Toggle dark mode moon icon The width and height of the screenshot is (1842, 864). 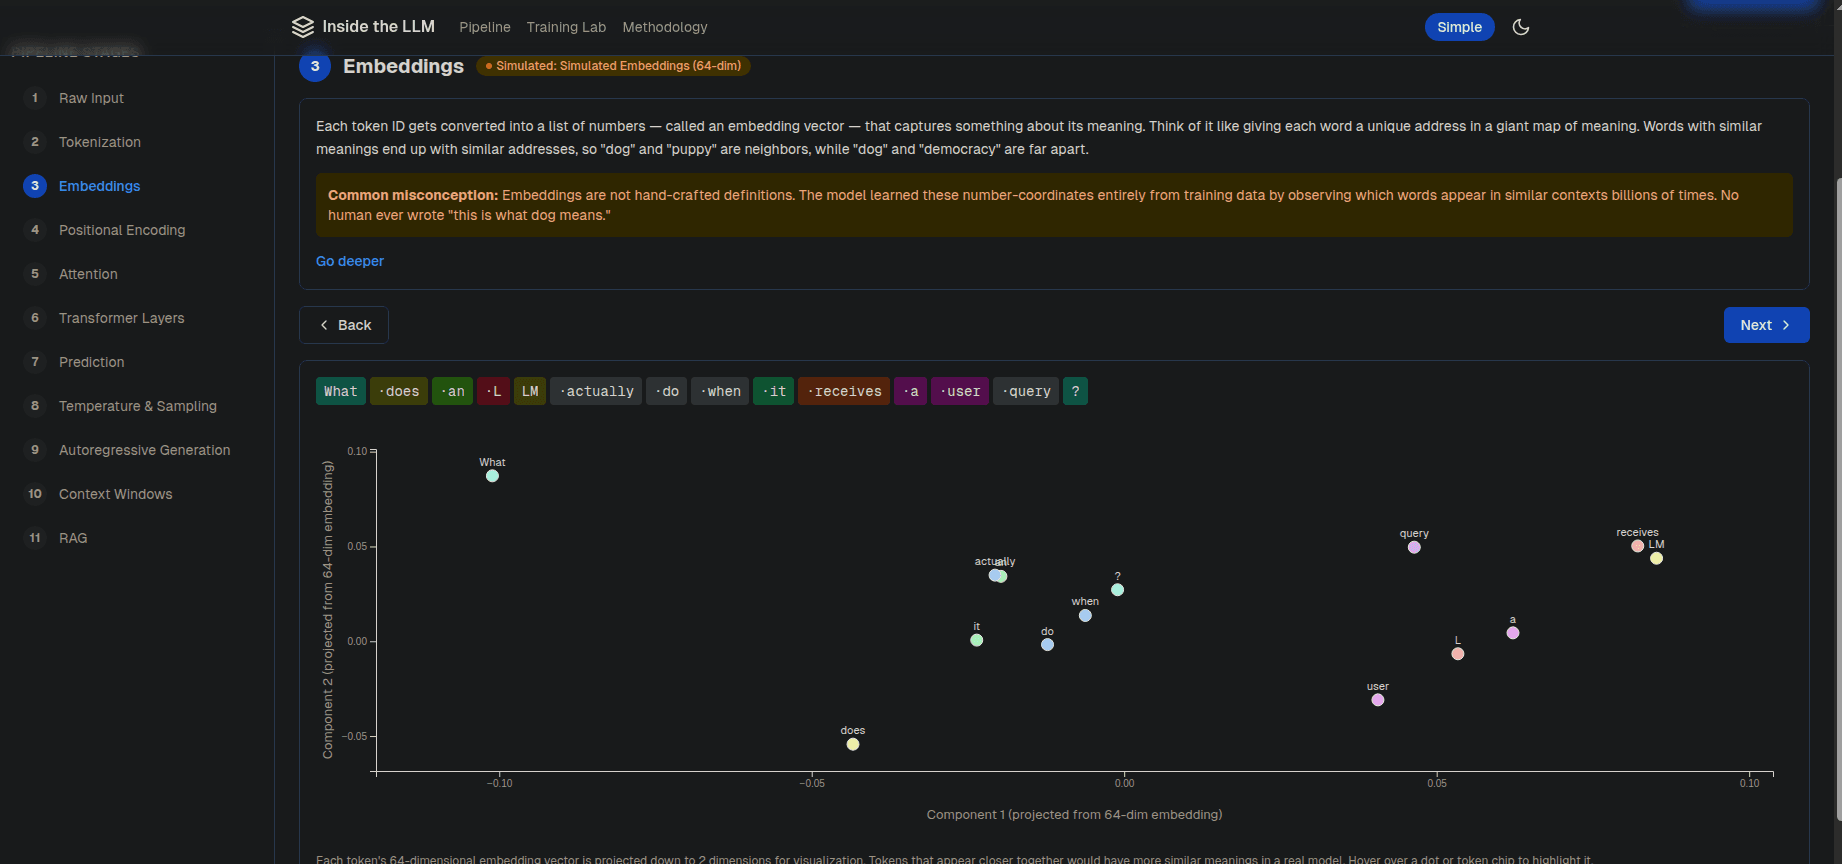click(1521, 27)
